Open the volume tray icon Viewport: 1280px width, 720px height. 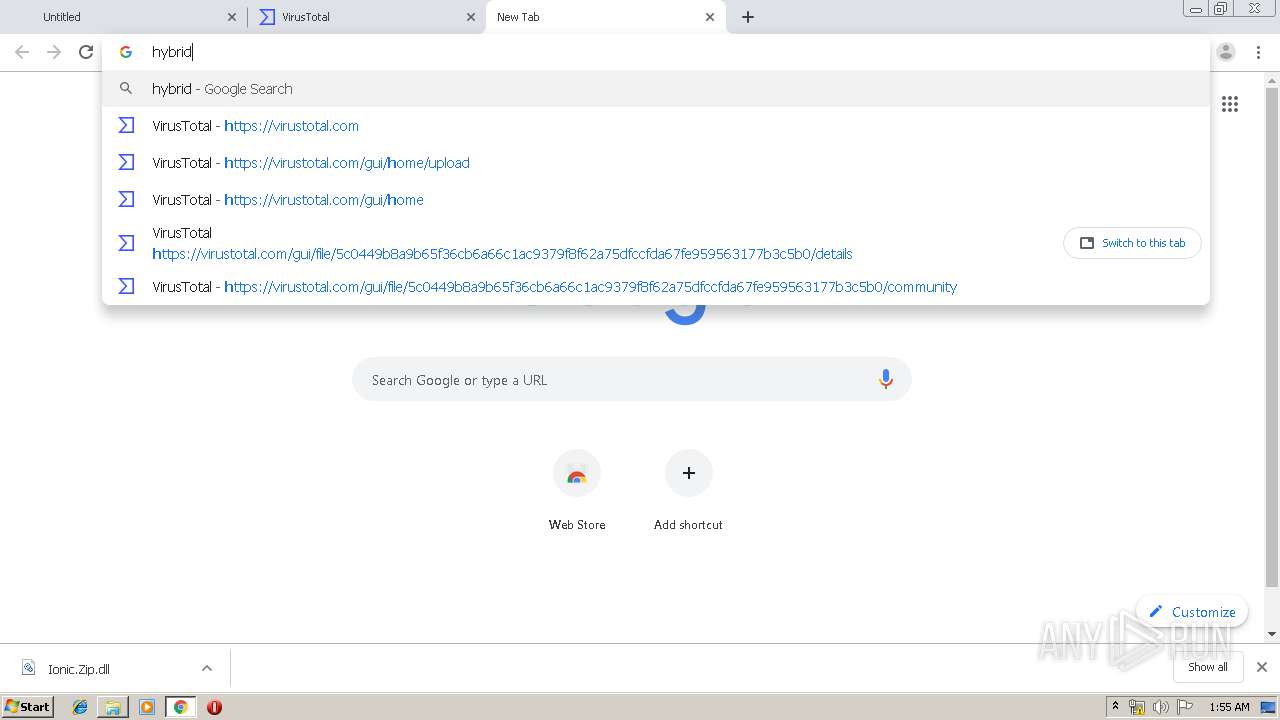[1161, 707]
